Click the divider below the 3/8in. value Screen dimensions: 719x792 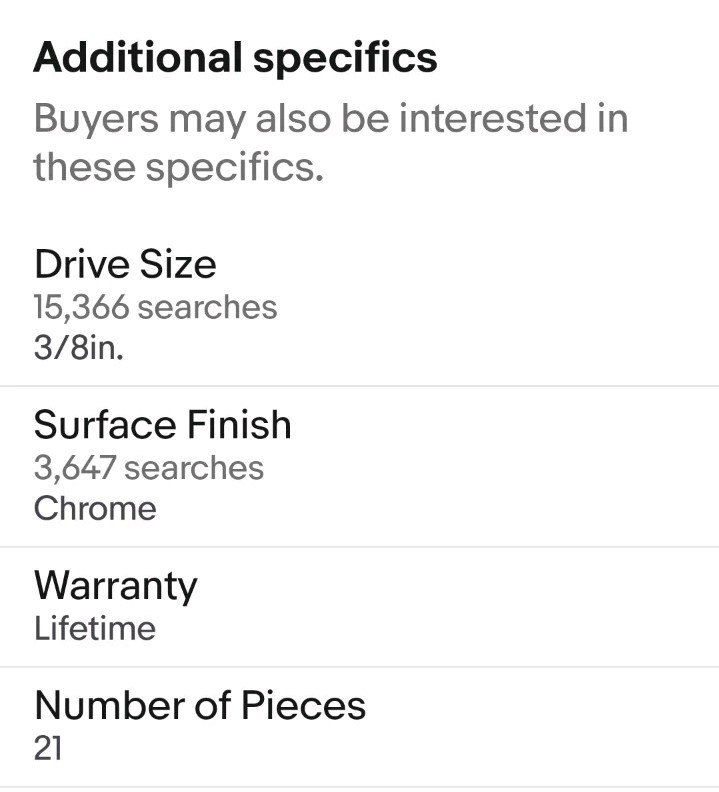pyautogui.click(x=359, y=386)
